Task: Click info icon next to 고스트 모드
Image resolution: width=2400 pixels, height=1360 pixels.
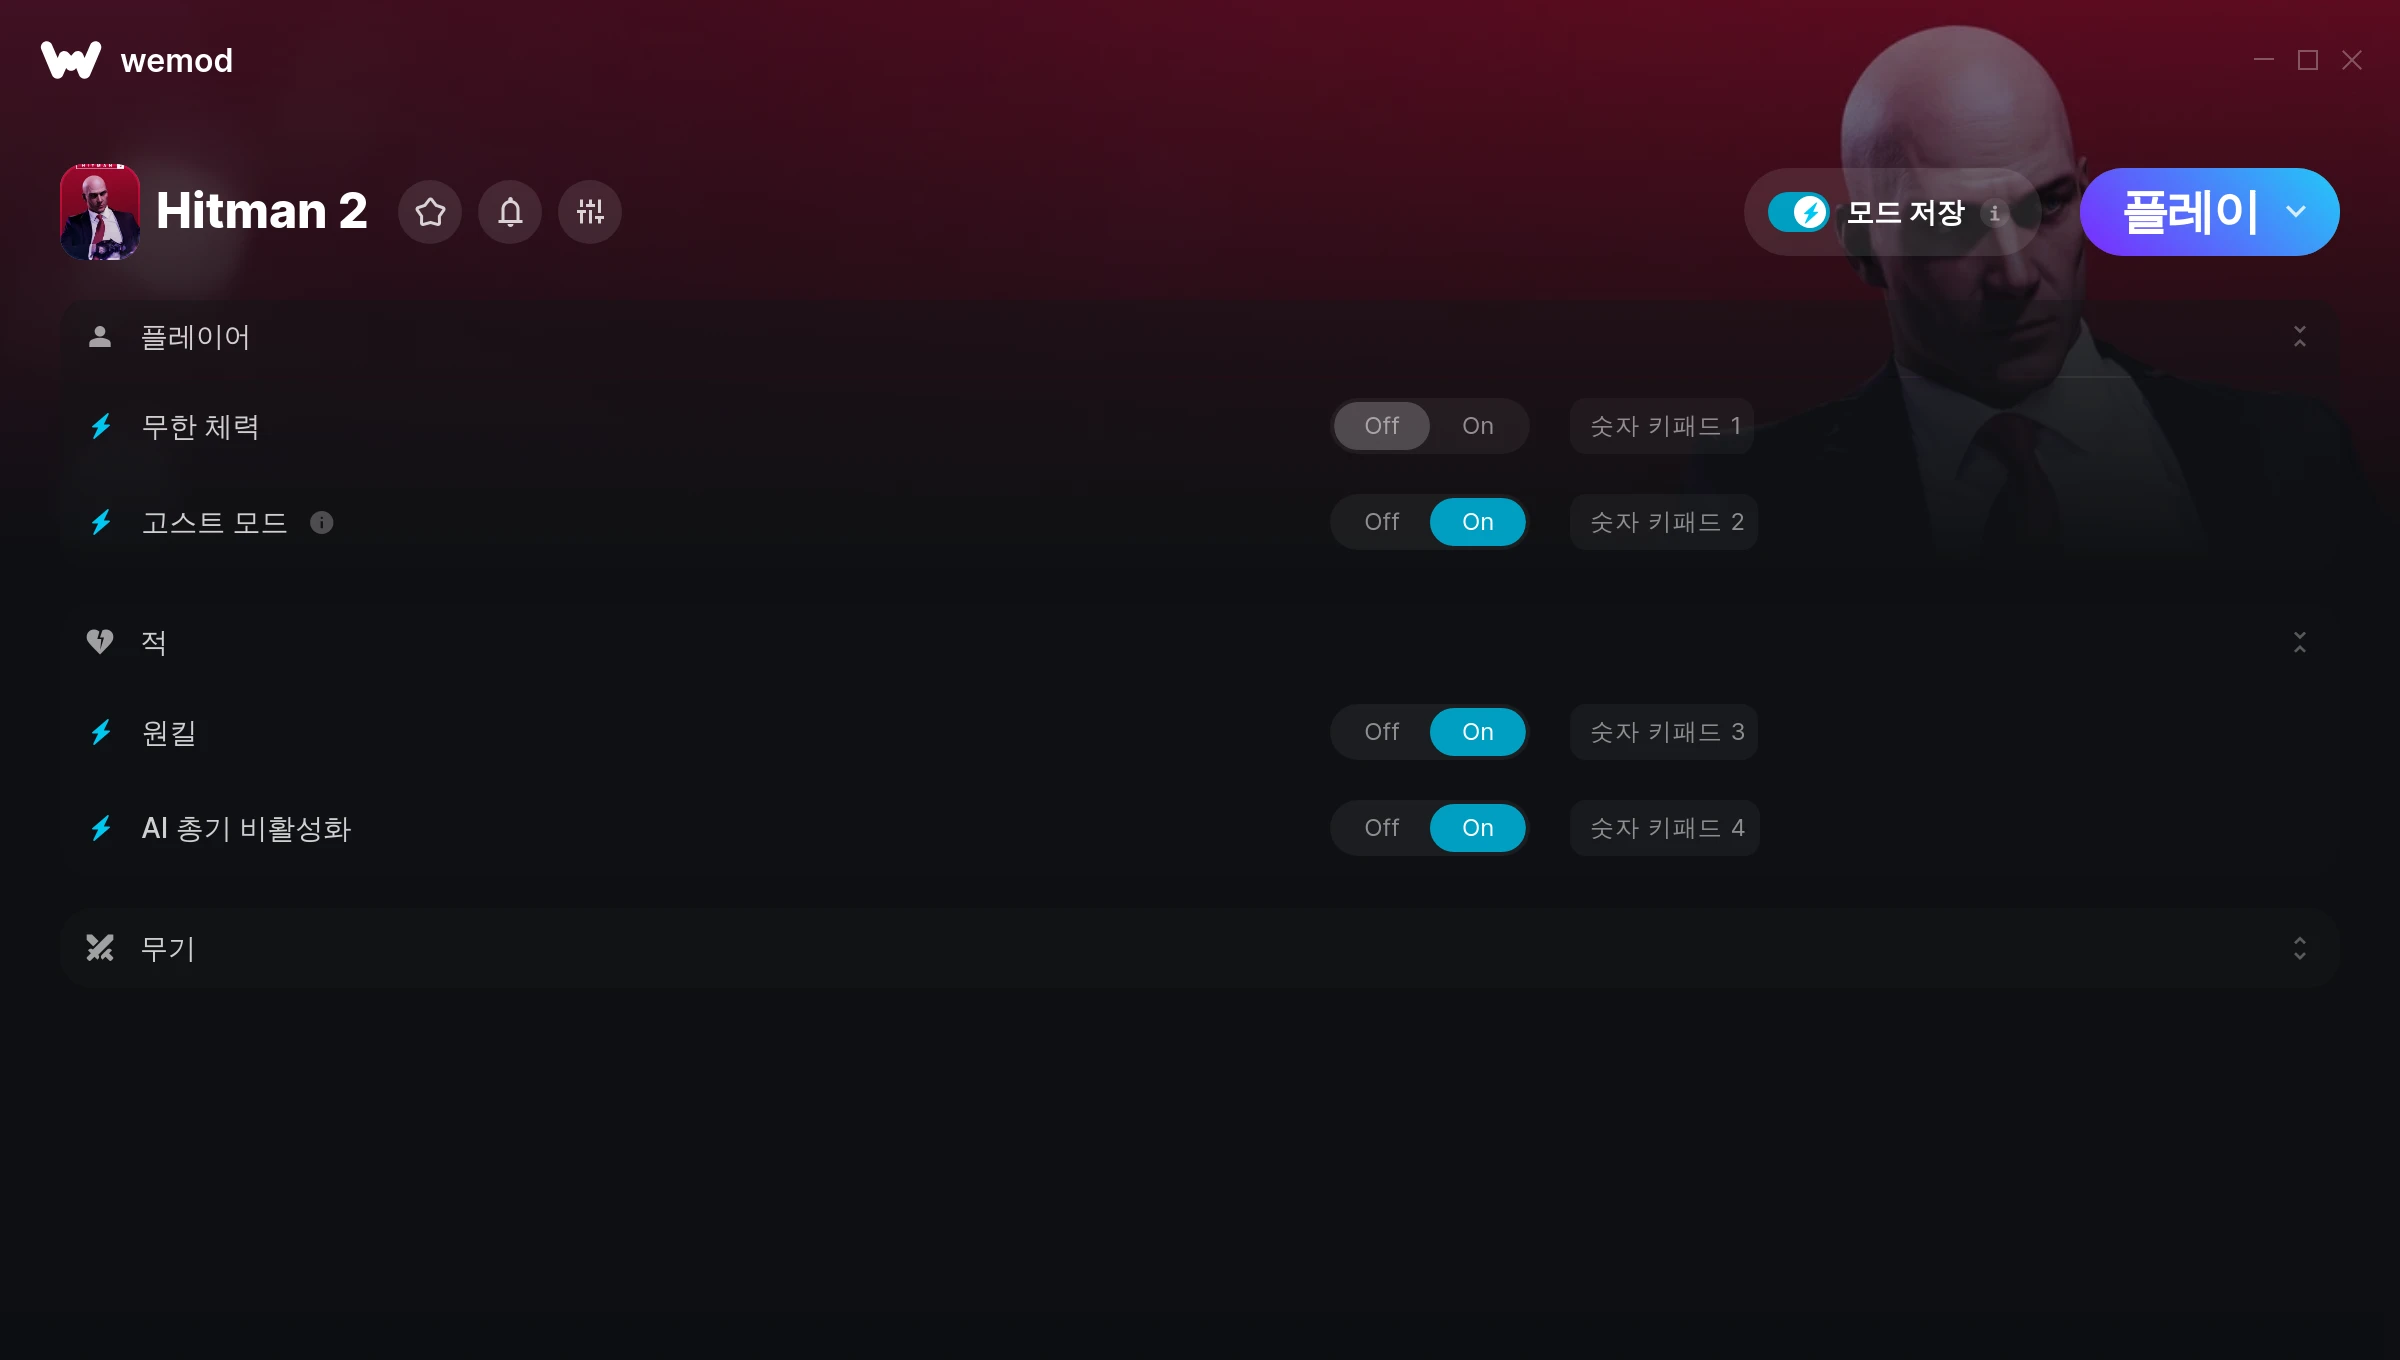Action: [x=321, y=523]
